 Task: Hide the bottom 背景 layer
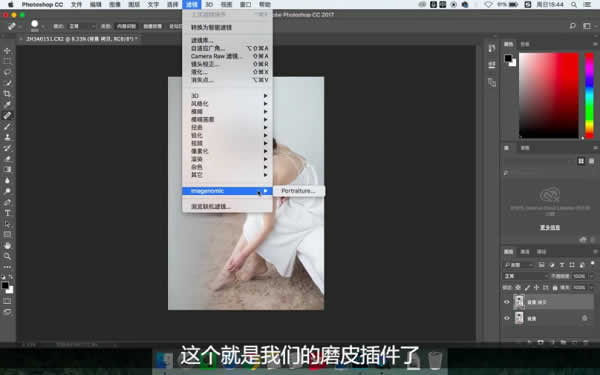click(507, 318)
